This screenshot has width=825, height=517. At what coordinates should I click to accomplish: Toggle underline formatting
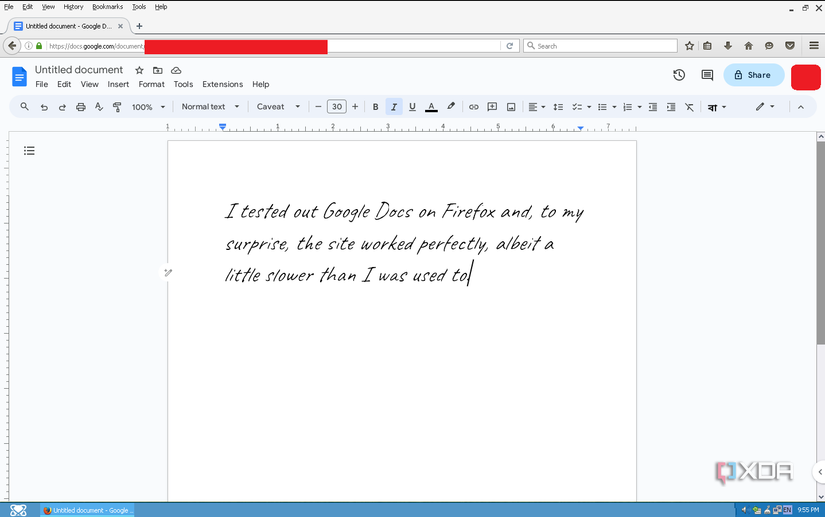(x=412, y=107)
